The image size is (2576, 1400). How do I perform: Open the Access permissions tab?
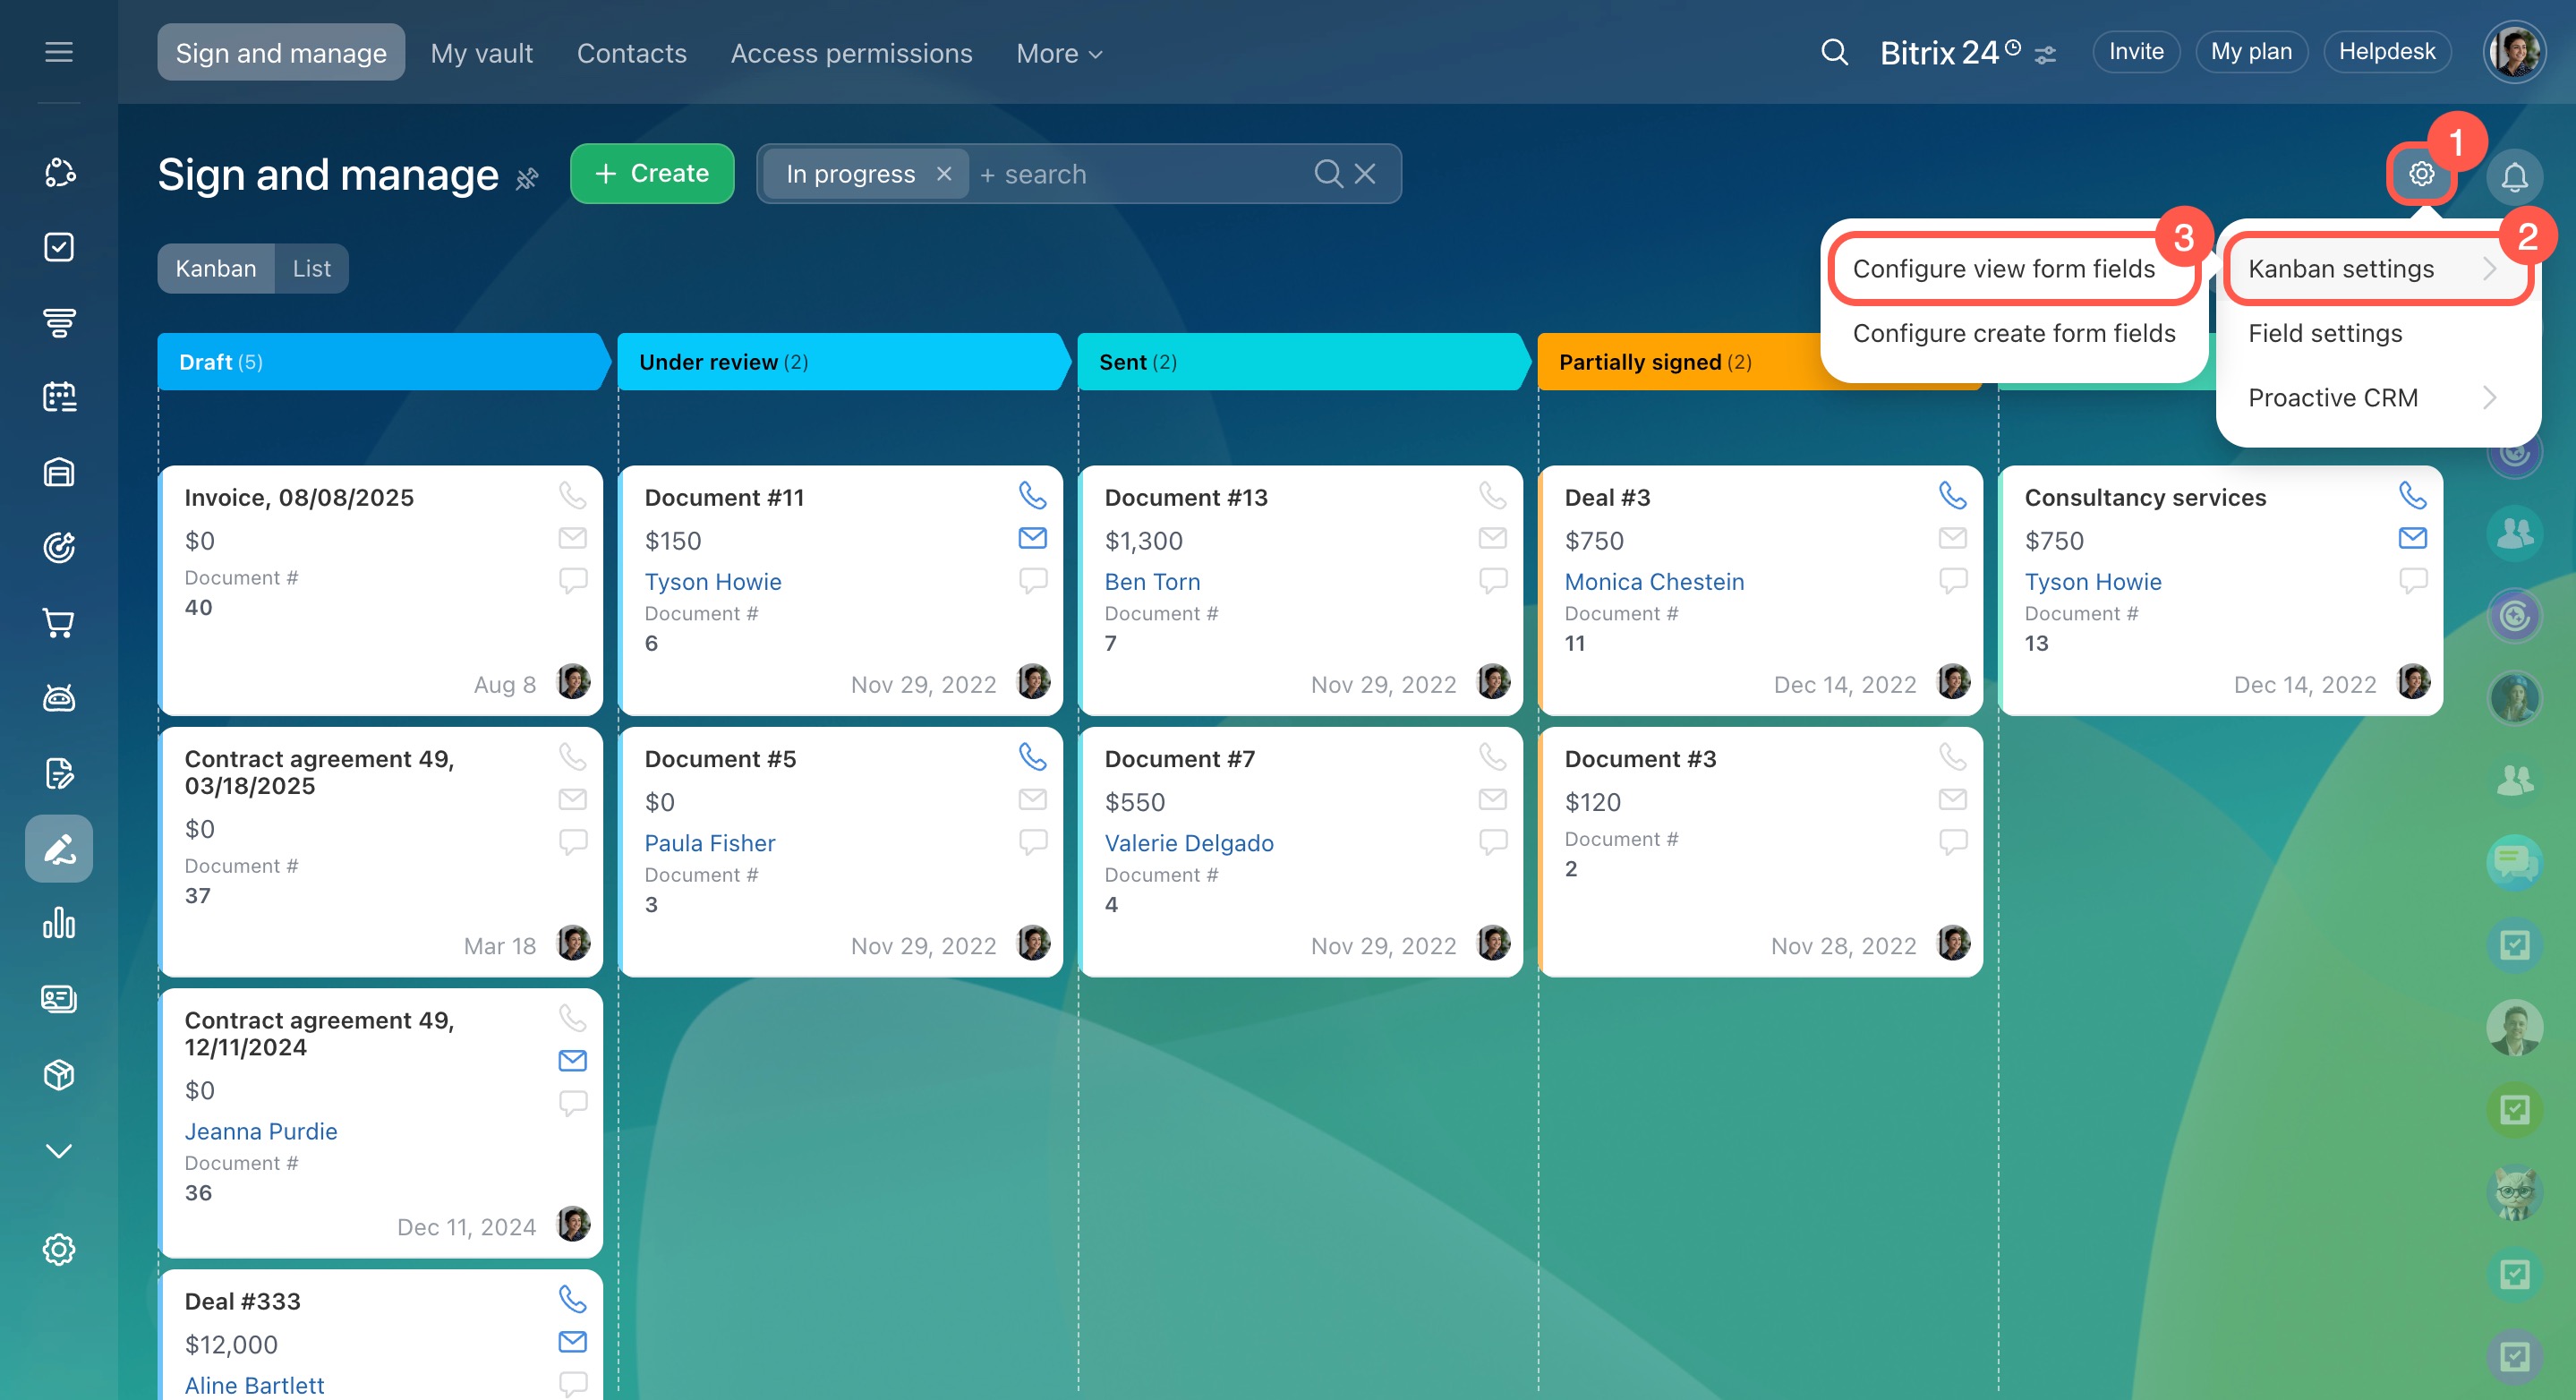tap(851, 53)
